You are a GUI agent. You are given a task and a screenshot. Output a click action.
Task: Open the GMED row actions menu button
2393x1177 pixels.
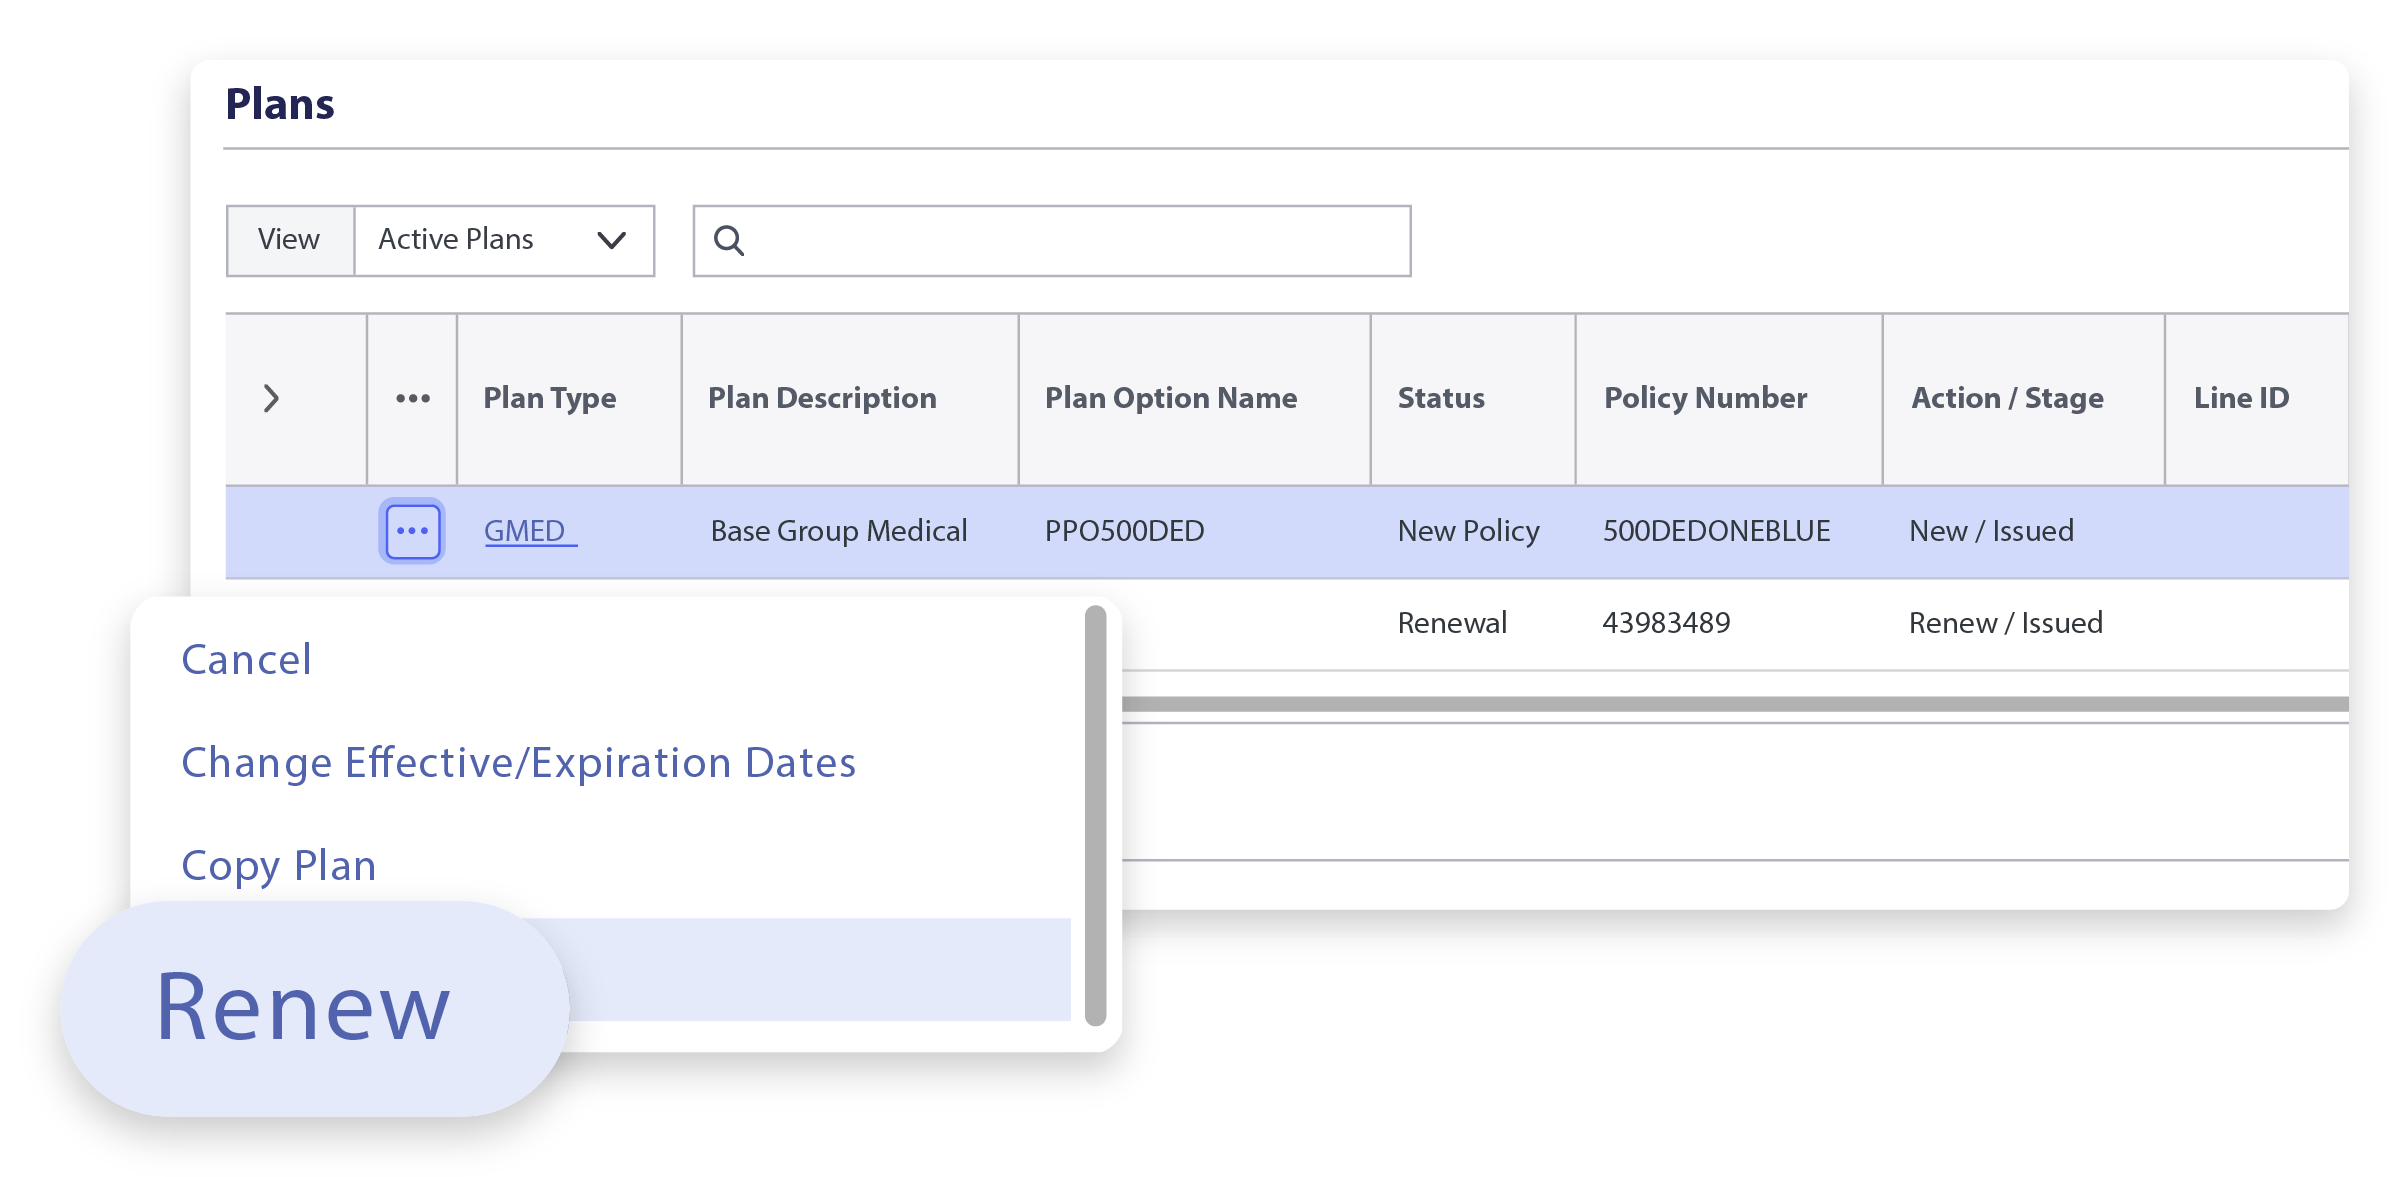click(411, 531)
